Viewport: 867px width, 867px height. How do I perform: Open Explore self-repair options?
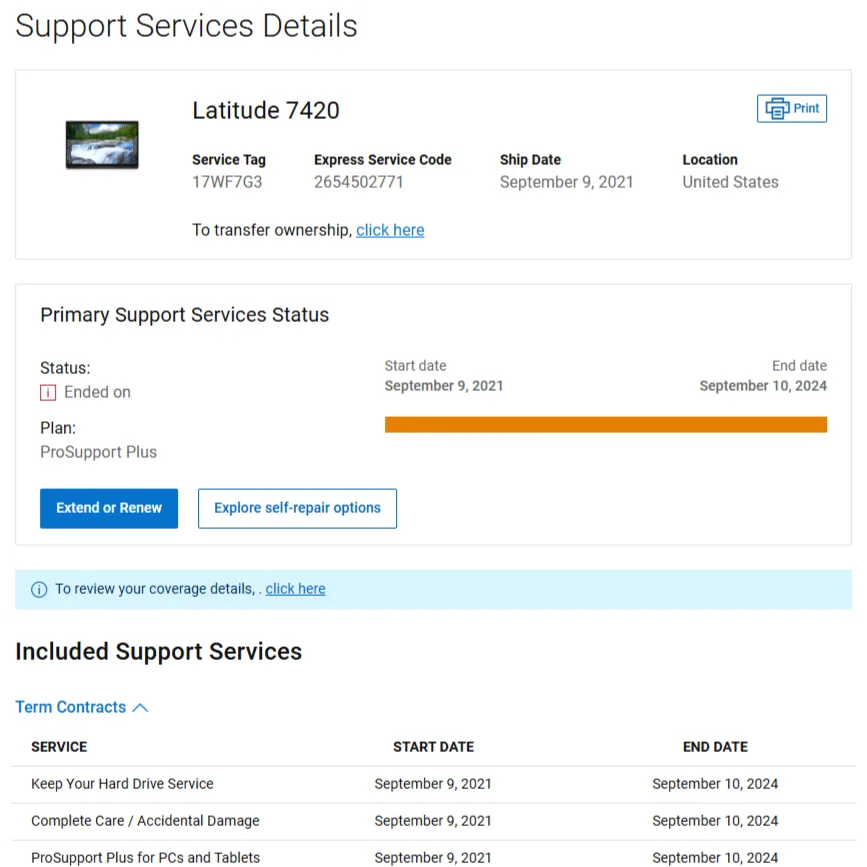[x=296, y=508]
